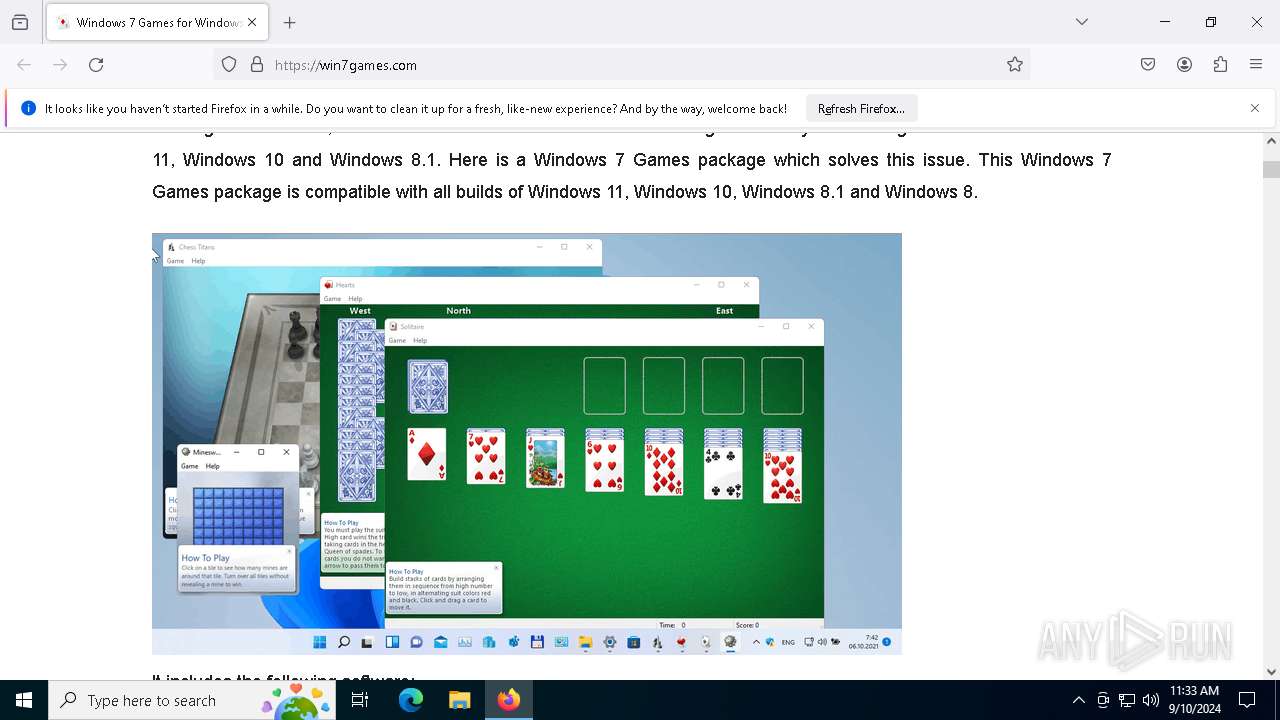Go back to the previous page
This screenshot has width=1280, height=720.
pyautogui.click(x=24, y=65)
